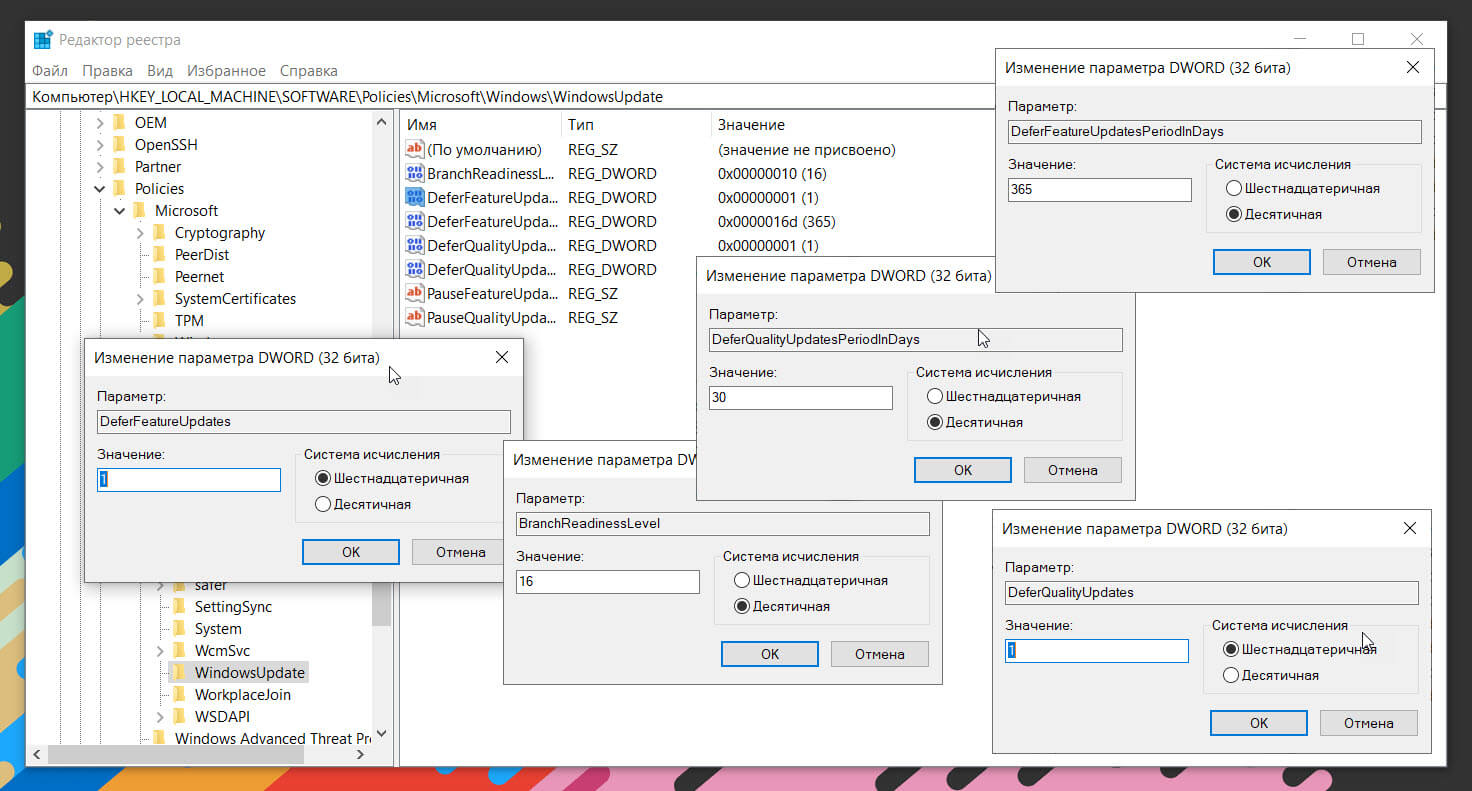
Task: Expand the Partner tree node
Action: 100,167
